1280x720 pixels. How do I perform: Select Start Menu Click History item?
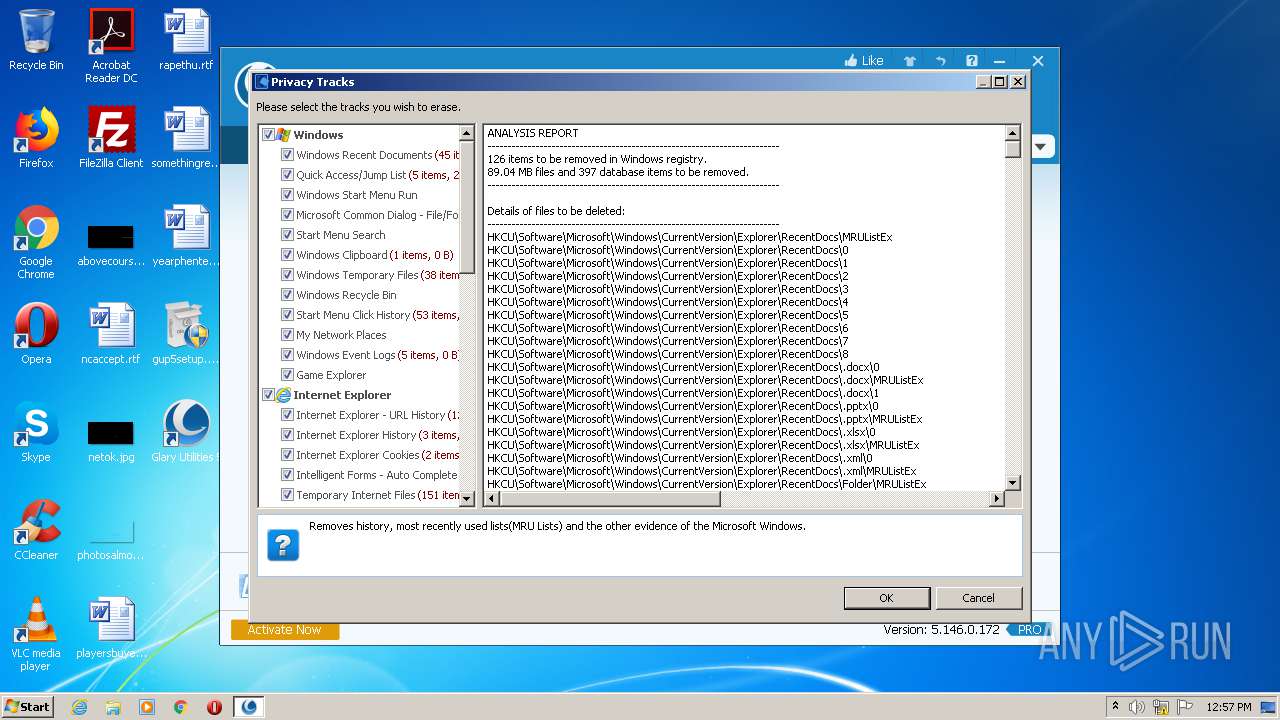click(377, 315)
